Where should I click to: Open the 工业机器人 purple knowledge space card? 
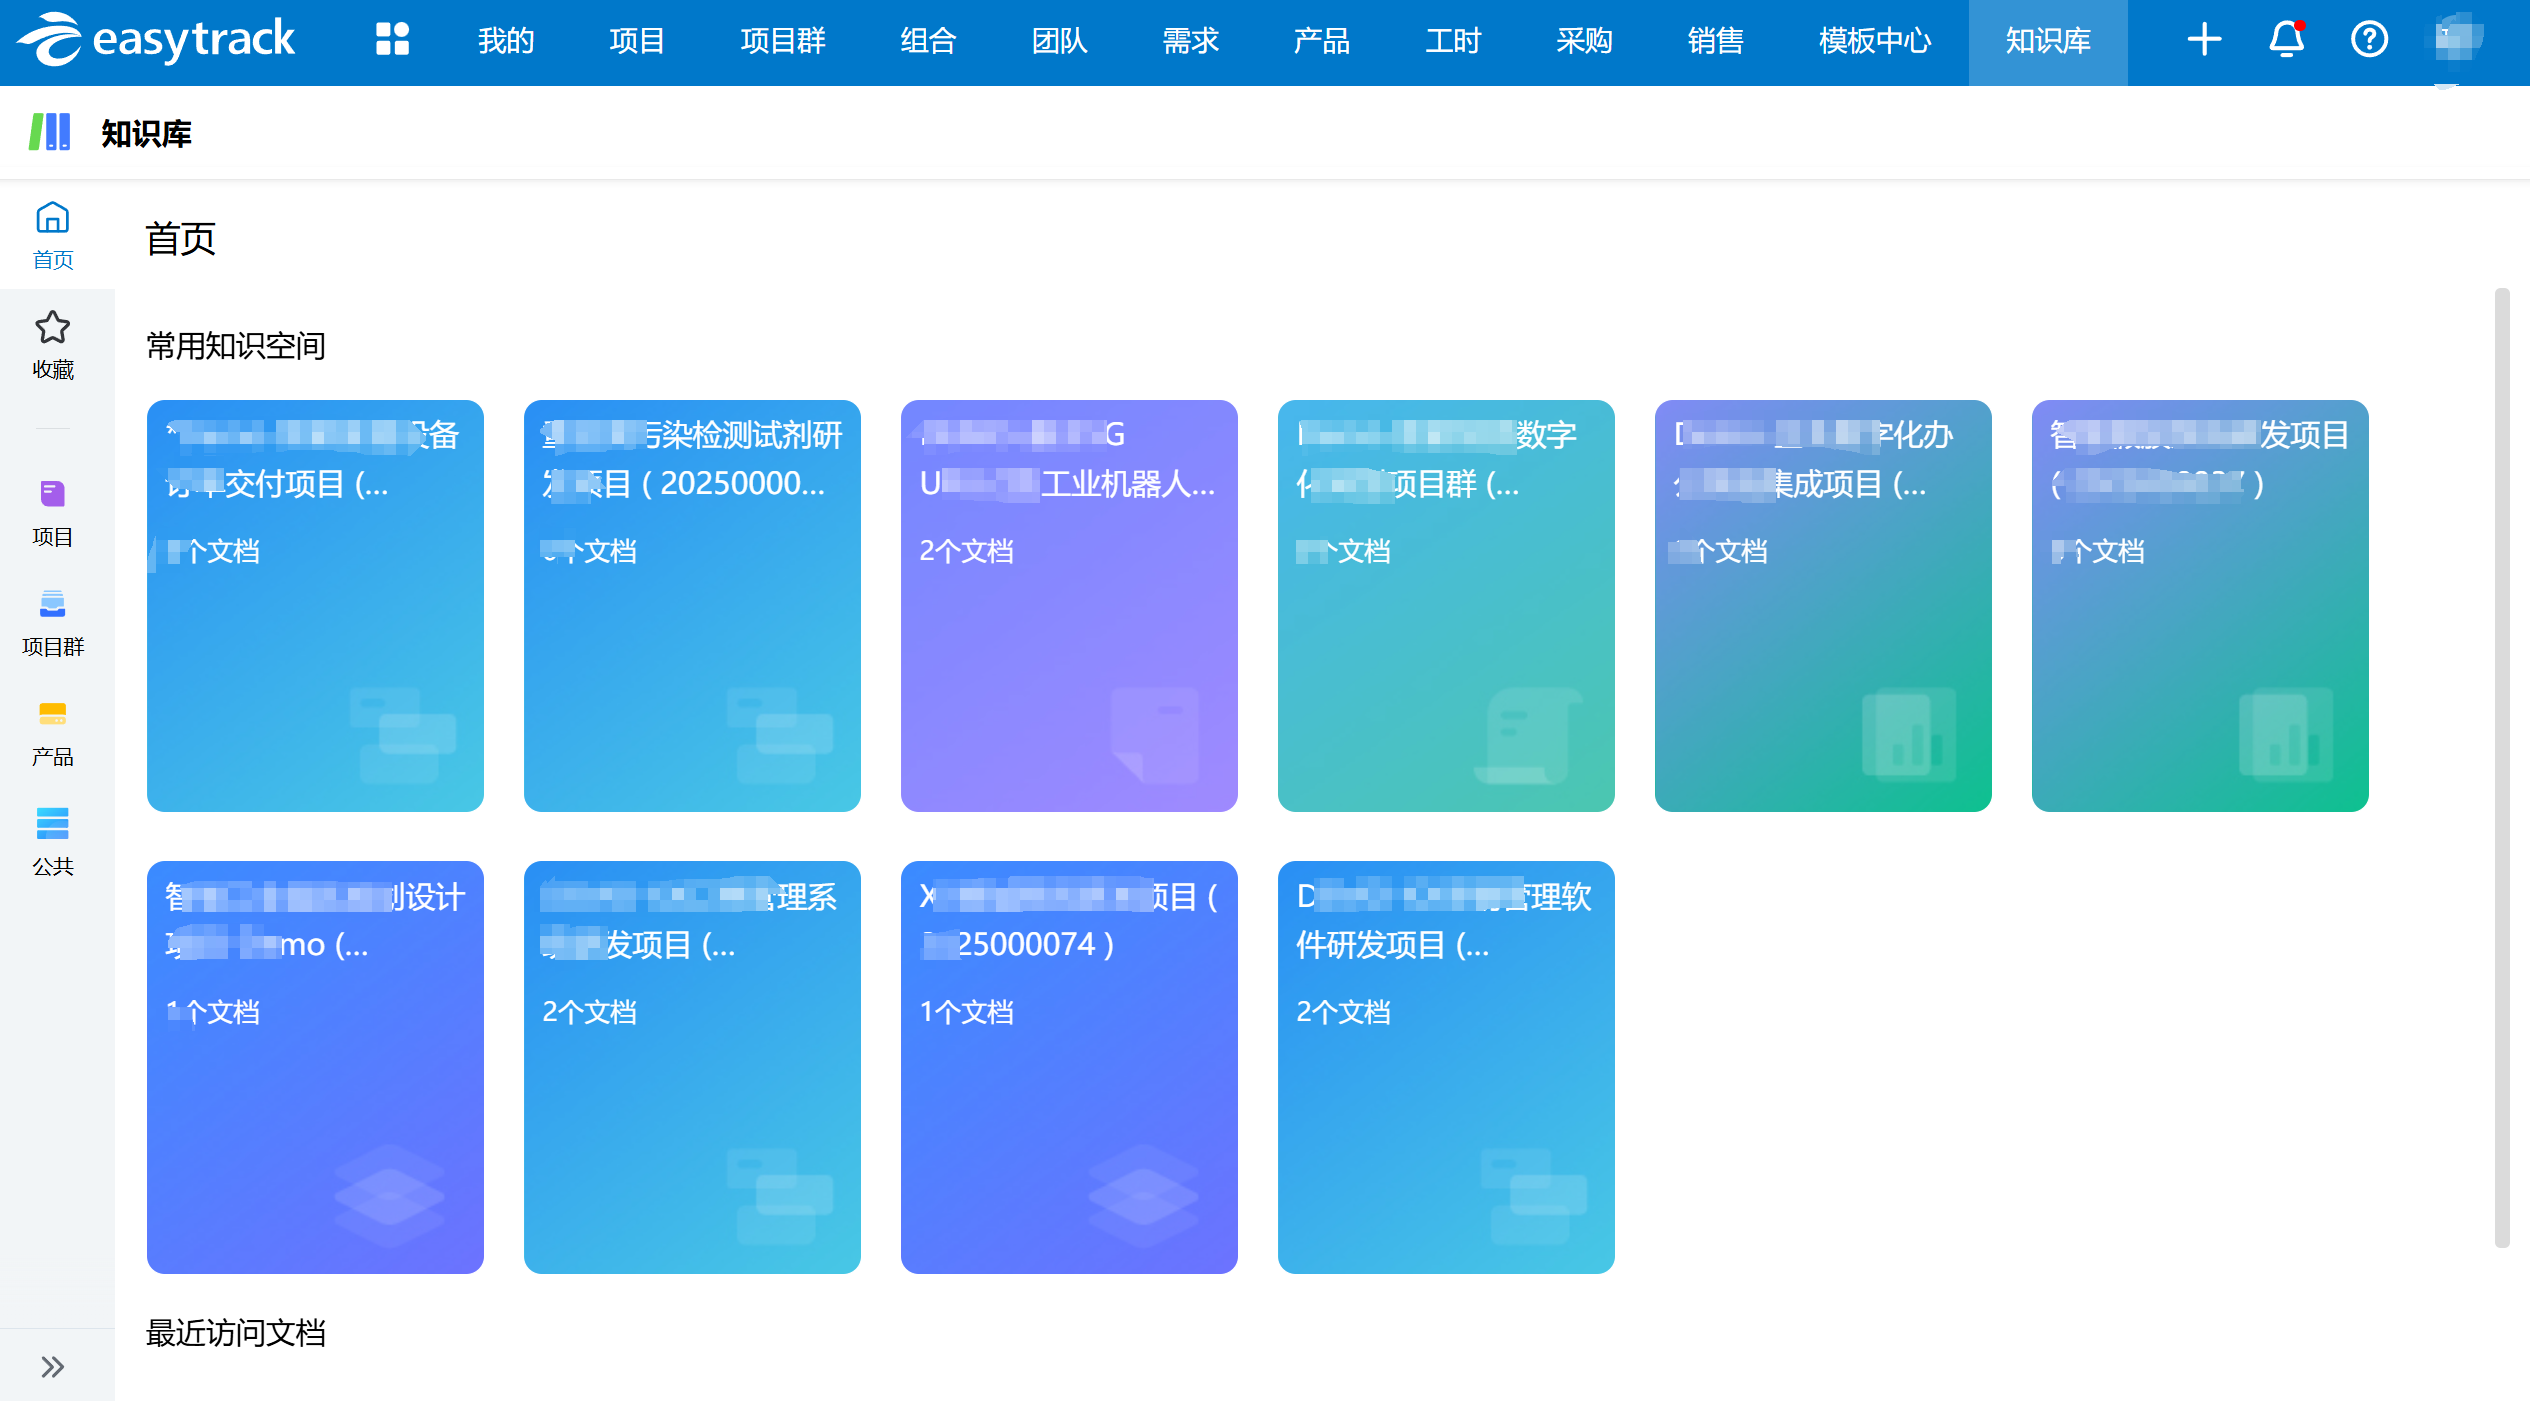pyautogui.click(x=1068, y=605)
